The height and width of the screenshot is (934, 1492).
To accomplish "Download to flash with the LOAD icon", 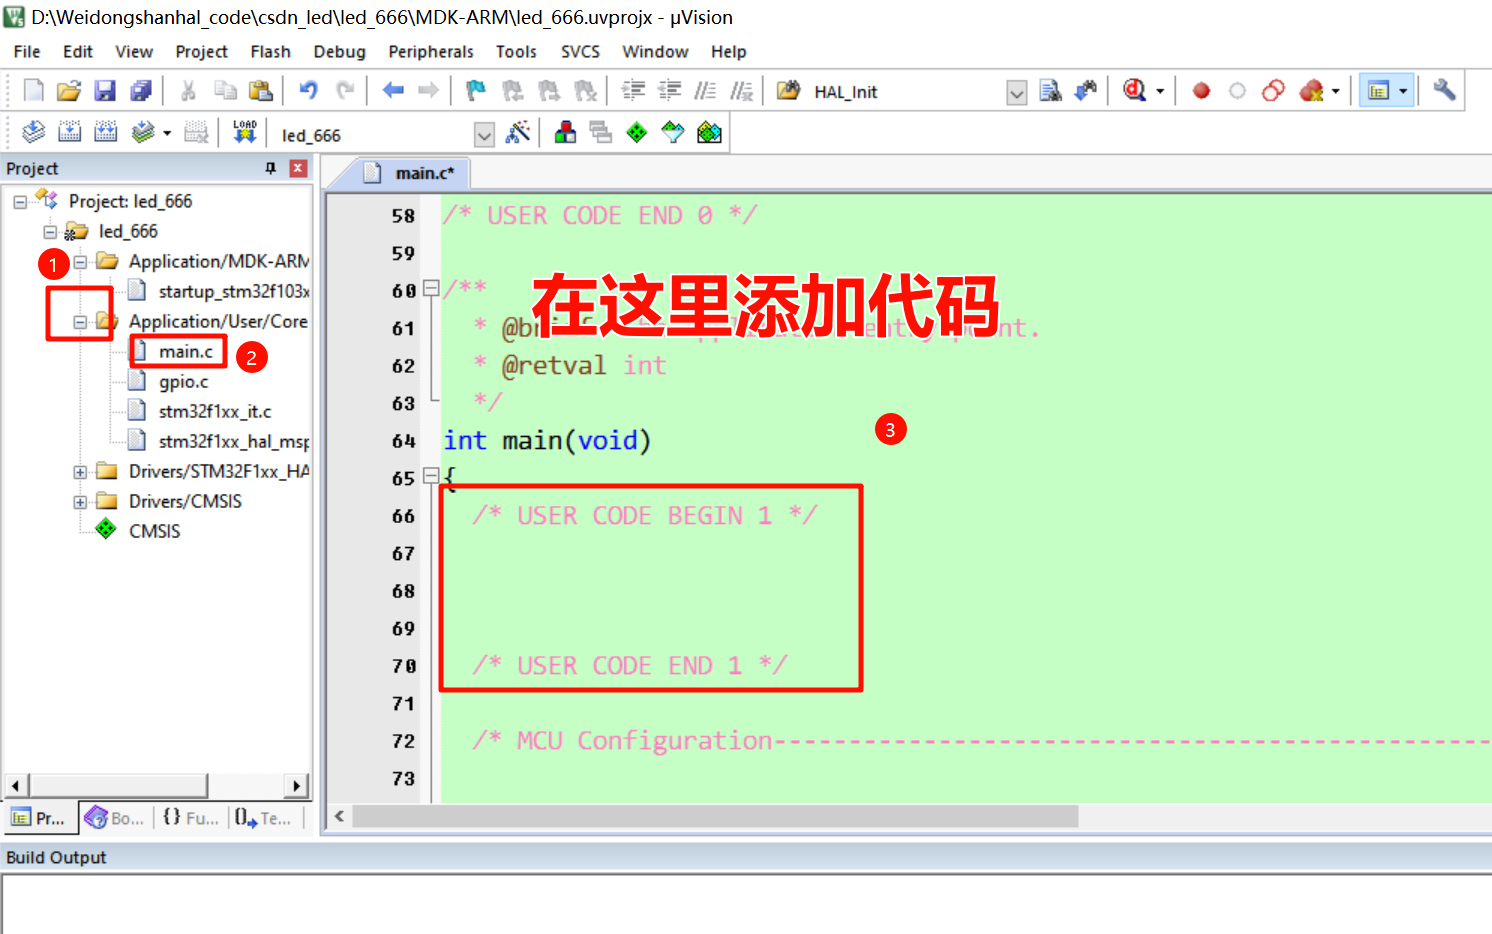I will [x=245, y=132].
